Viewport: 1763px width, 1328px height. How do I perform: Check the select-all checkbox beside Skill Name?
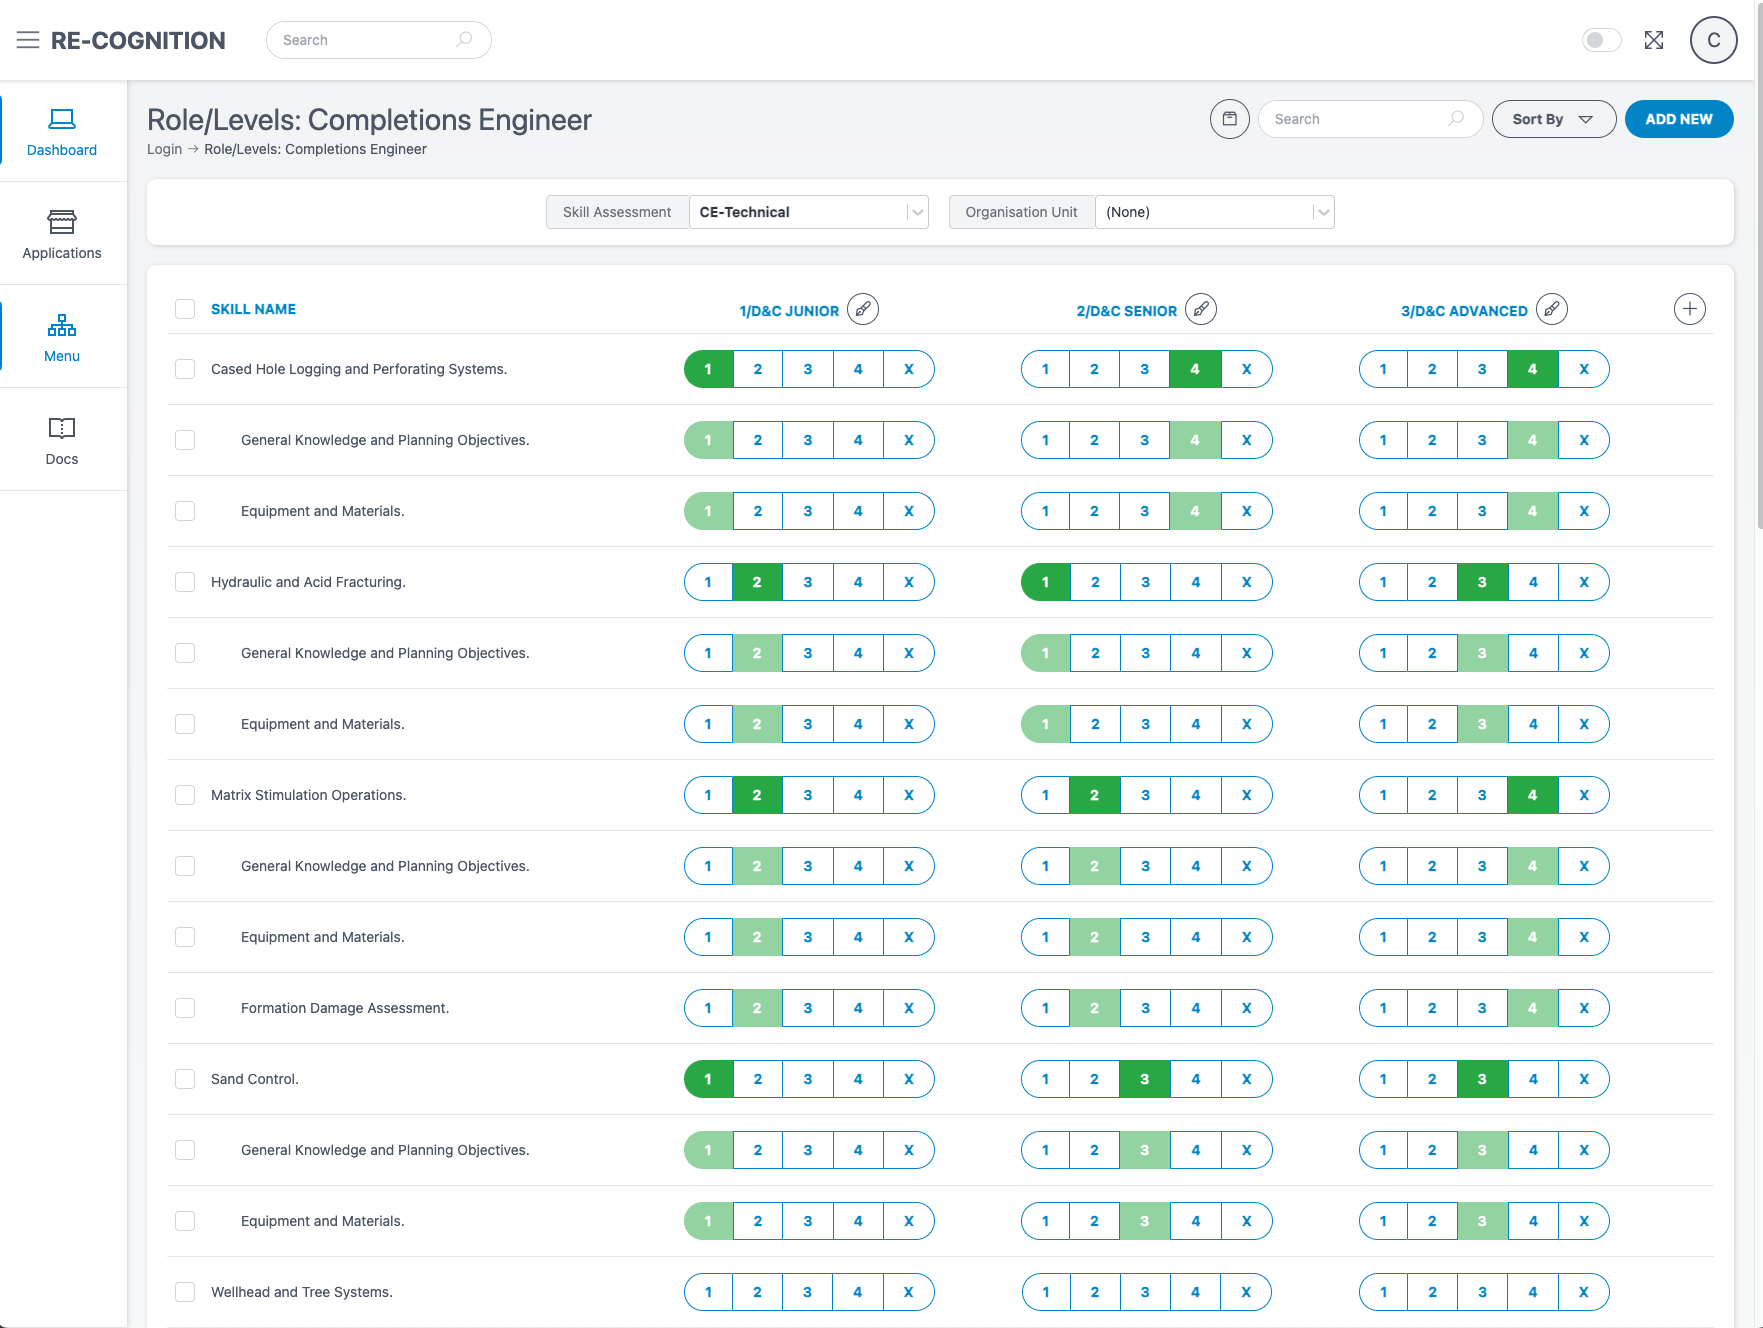pyautogui.click(x=185, y=309)
